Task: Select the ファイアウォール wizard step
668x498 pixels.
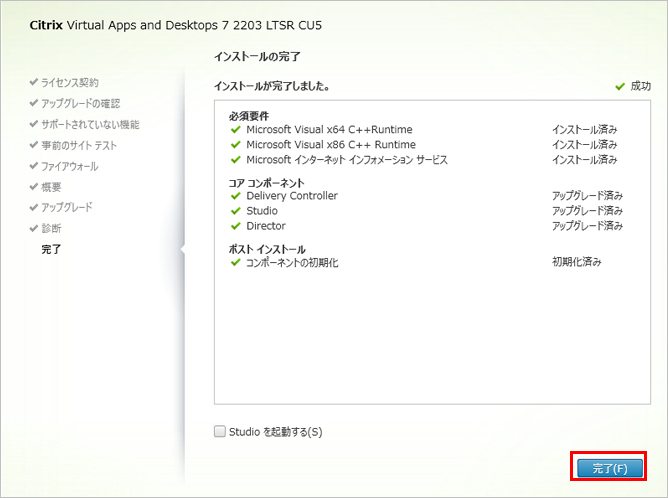Action: click(70, 166)
